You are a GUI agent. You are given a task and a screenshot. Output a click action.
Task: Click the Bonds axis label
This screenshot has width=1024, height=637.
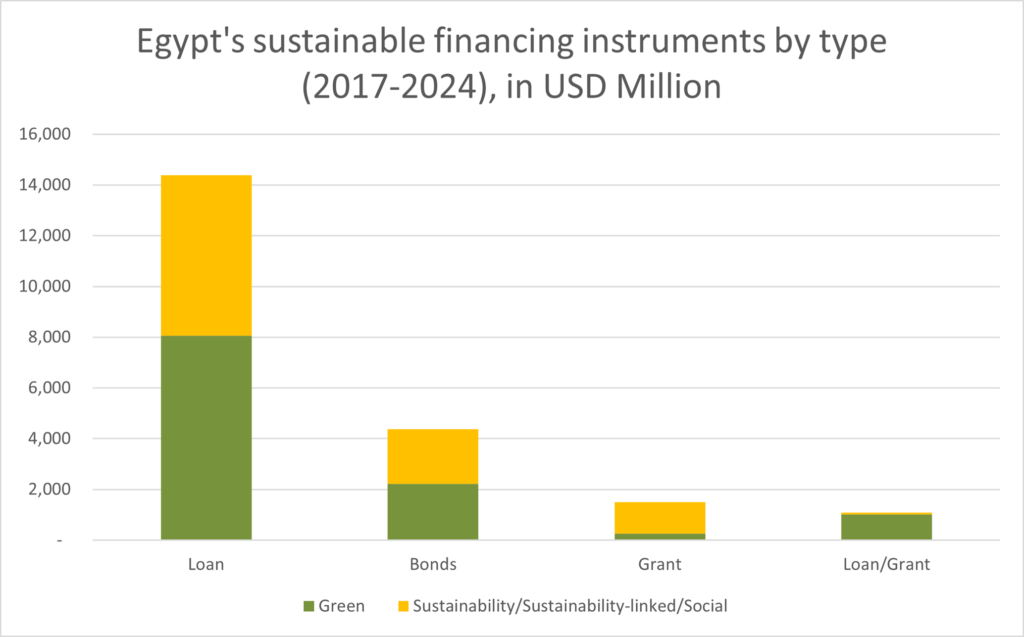pyautogui.click(x=433, y=564)
